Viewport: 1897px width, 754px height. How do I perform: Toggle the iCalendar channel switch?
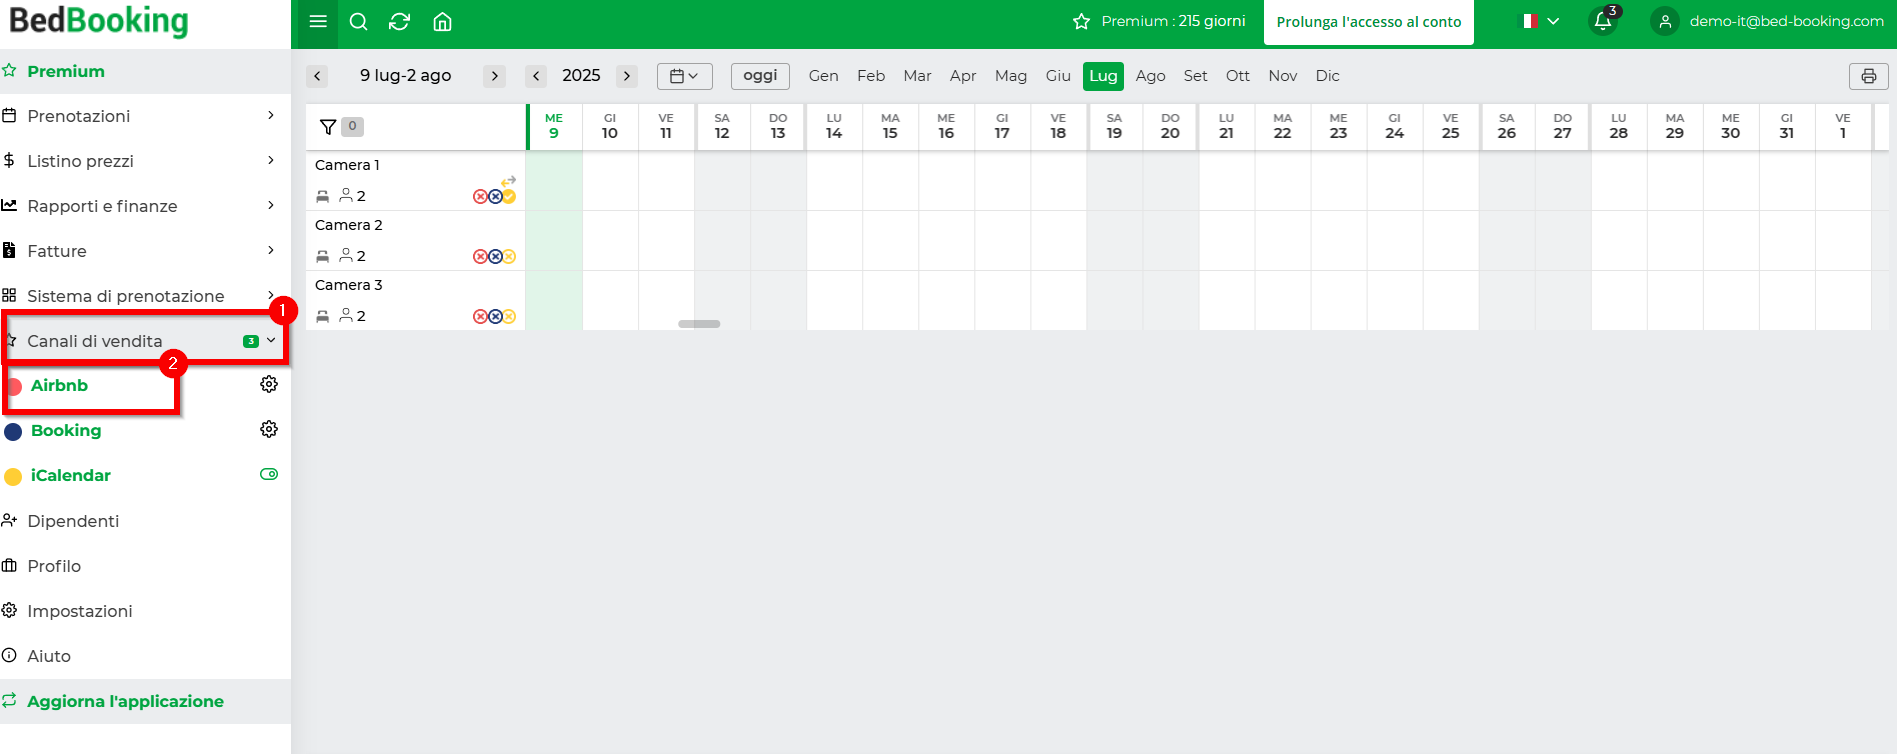pos(269,474)
